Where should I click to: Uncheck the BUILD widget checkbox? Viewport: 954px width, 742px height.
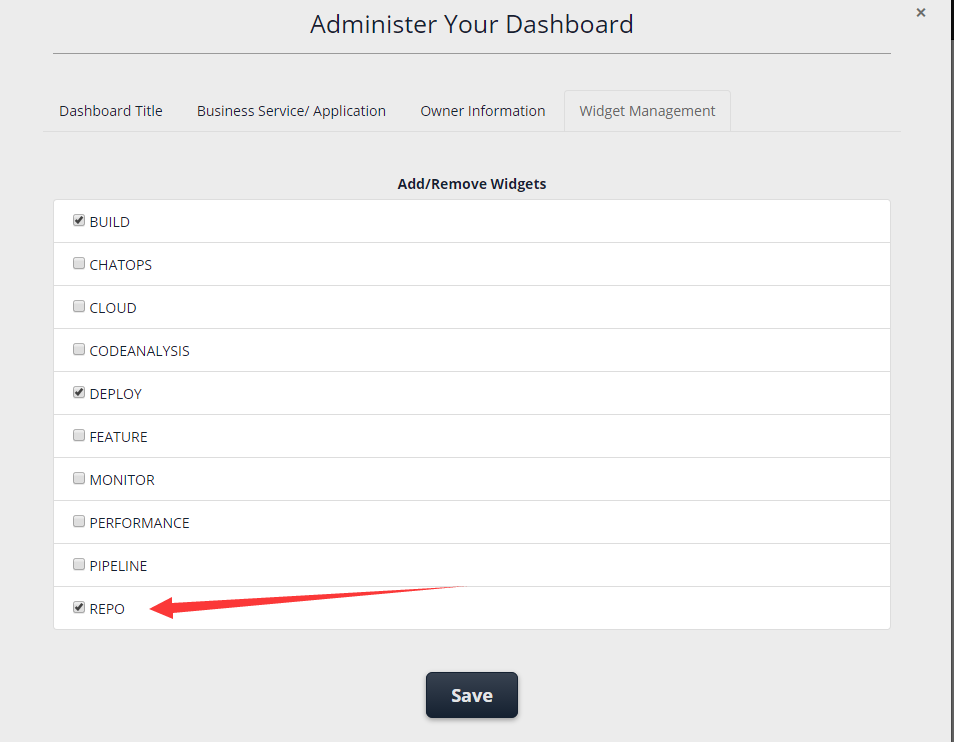coord(79,221)
